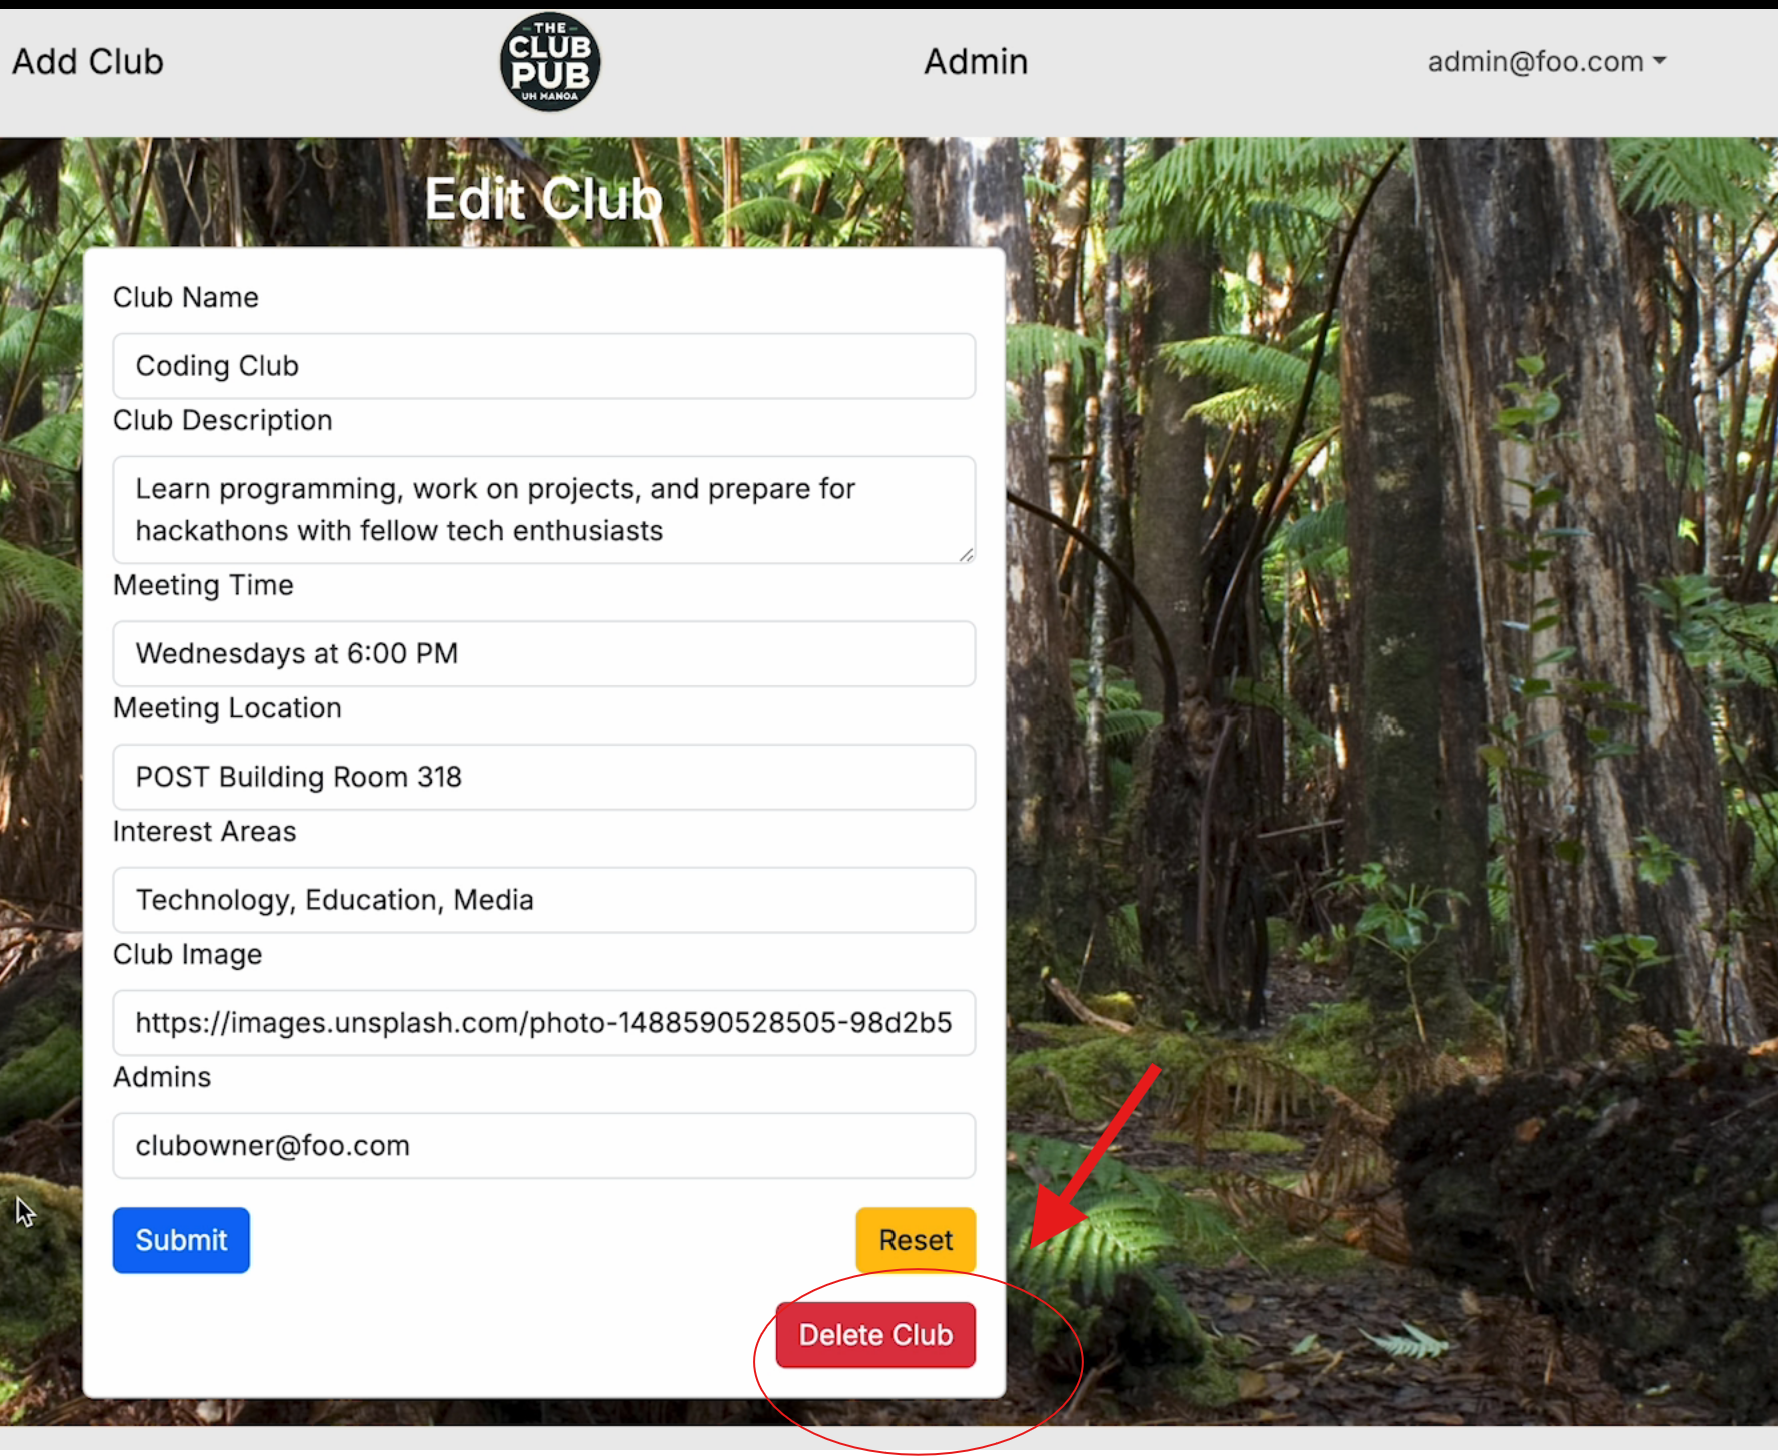Select the Admins field with clubowner@foo.com
Image resolution: width=1778 pixels, height=1456 pixels.
(x=543, y=1146)
